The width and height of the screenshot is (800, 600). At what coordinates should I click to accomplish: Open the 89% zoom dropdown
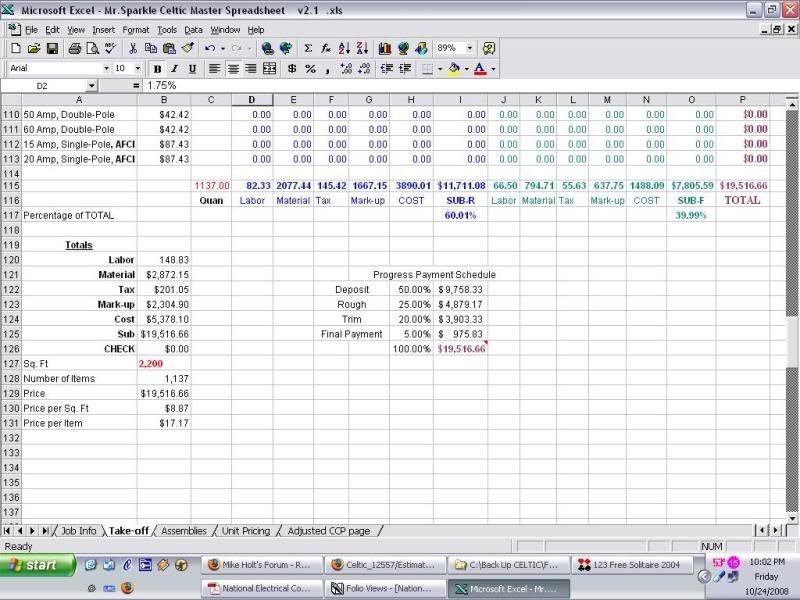(469, 48)
